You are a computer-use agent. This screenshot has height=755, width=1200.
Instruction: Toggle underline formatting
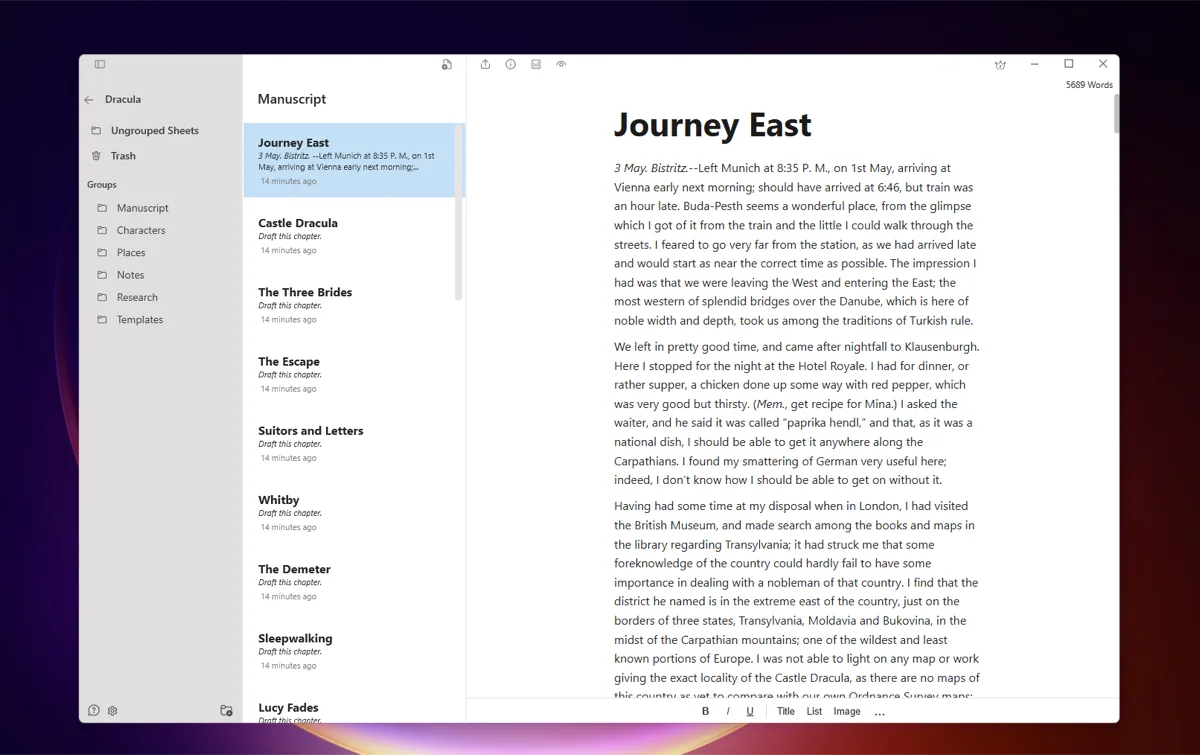pos(750,711)
